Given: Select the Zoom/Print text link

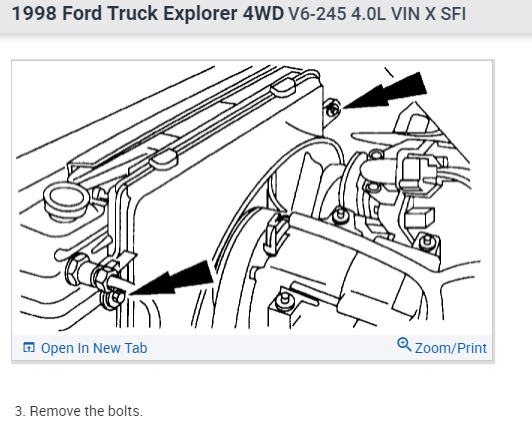Looking at the screenshot, I should 451,348.
